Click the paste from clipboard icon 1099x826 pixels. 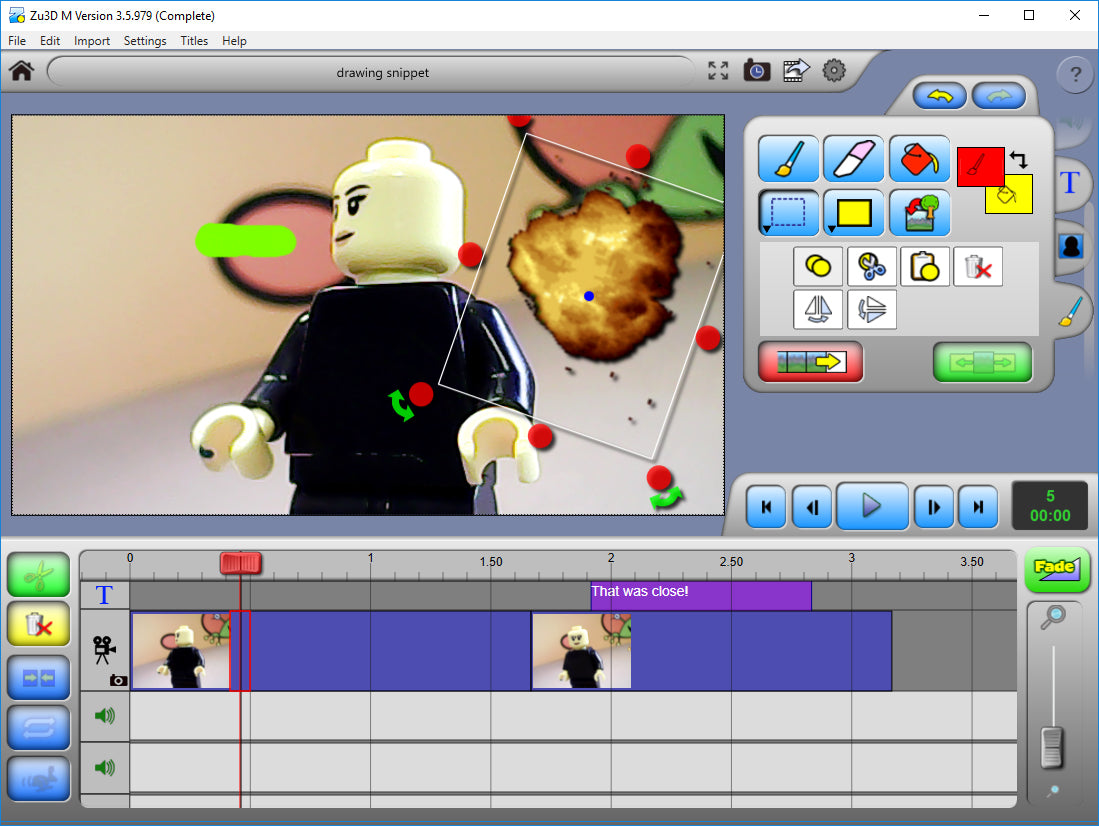[x=925, y=267]
